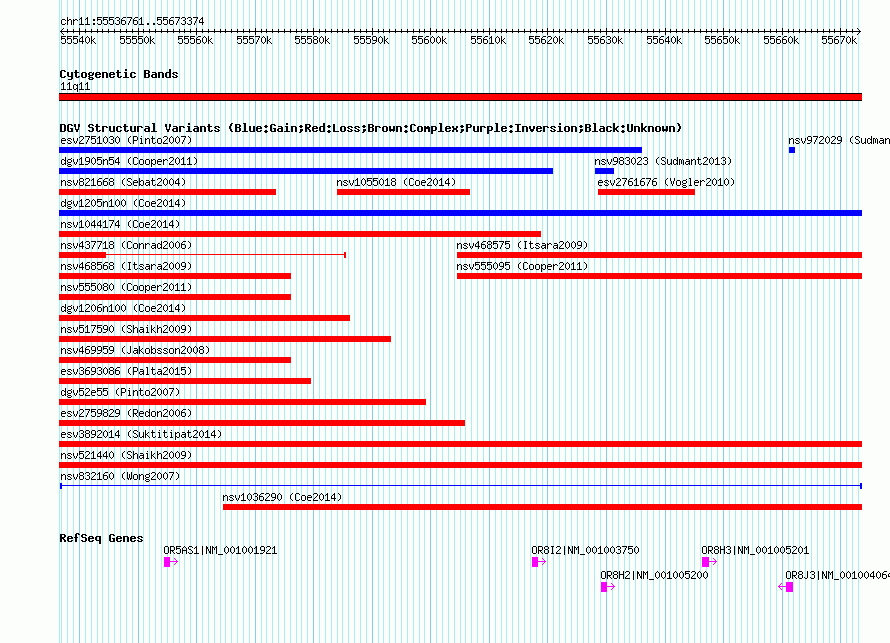890x643 pixels.
Task: Click nsv469959 (Jakobsson2008) label
Action: (135, 350)
